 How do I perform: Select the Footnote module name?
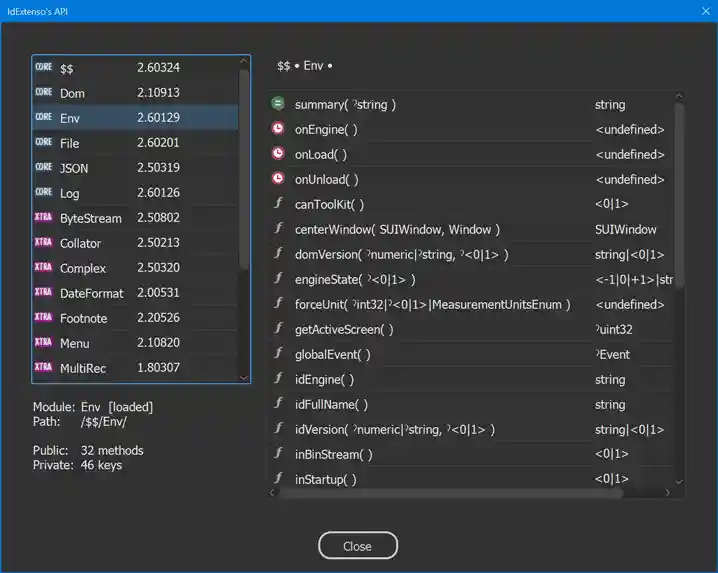point(83,318)
